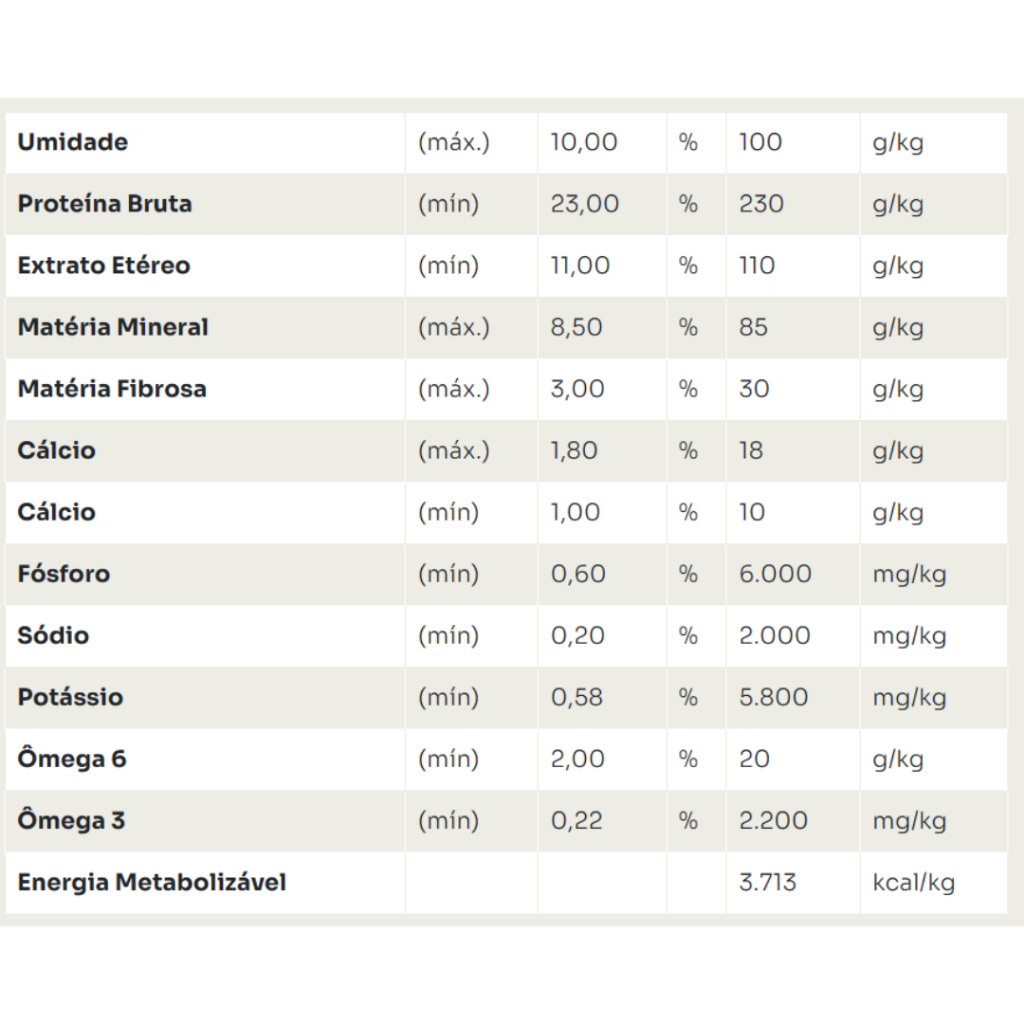Select the Proteína Bruta label
Image resolution: width=1024 pixels, height=1024 pixels.
[105, 204]
